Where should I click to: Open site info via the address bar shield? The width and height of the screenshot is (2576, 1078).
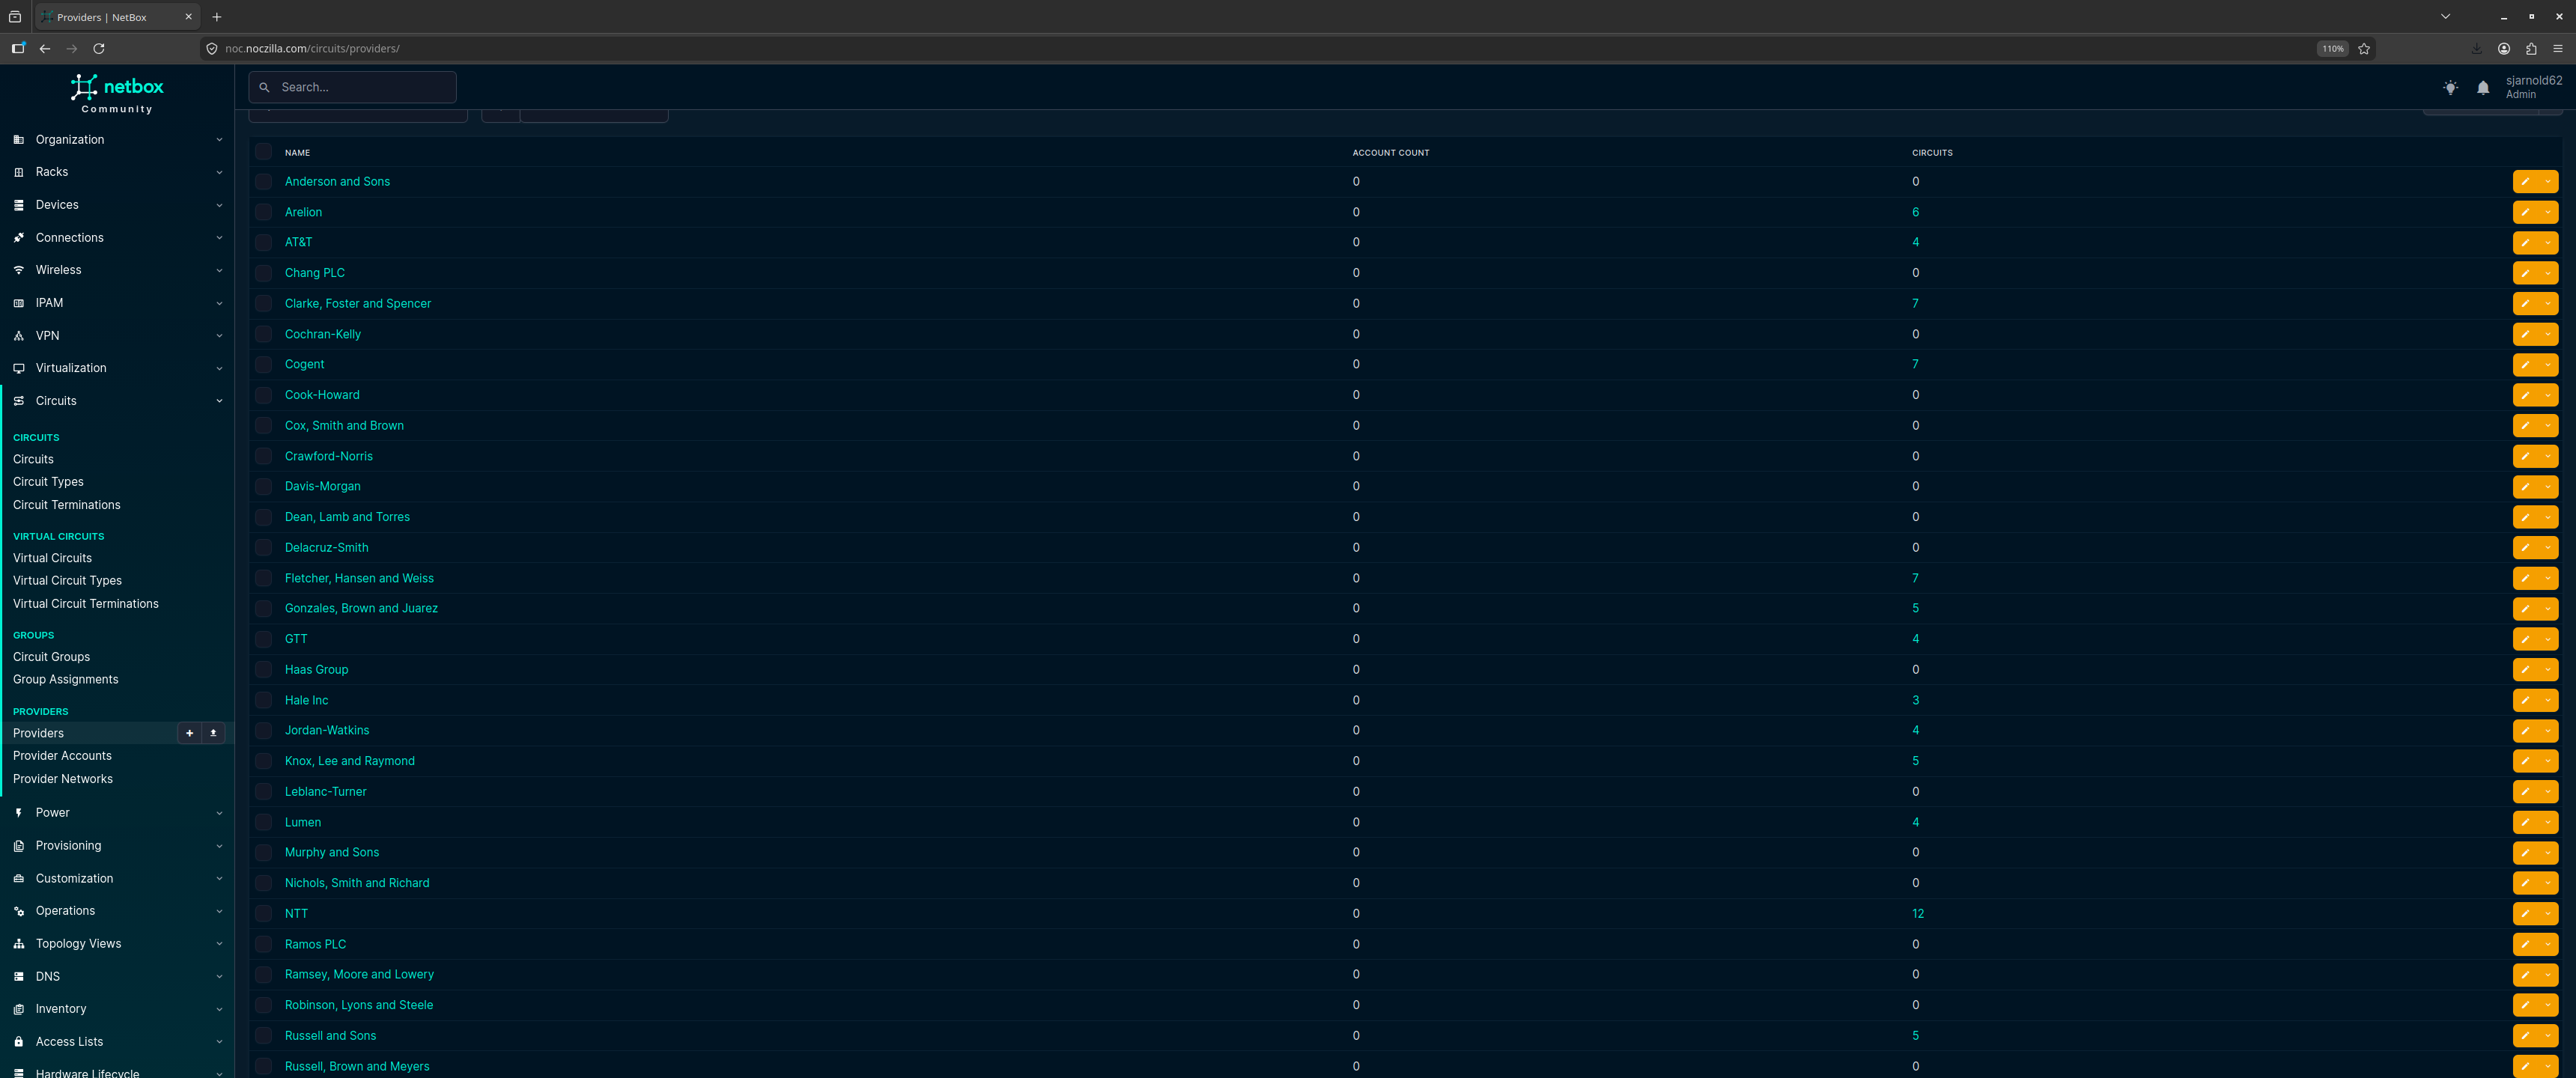[x=212, y=48]
